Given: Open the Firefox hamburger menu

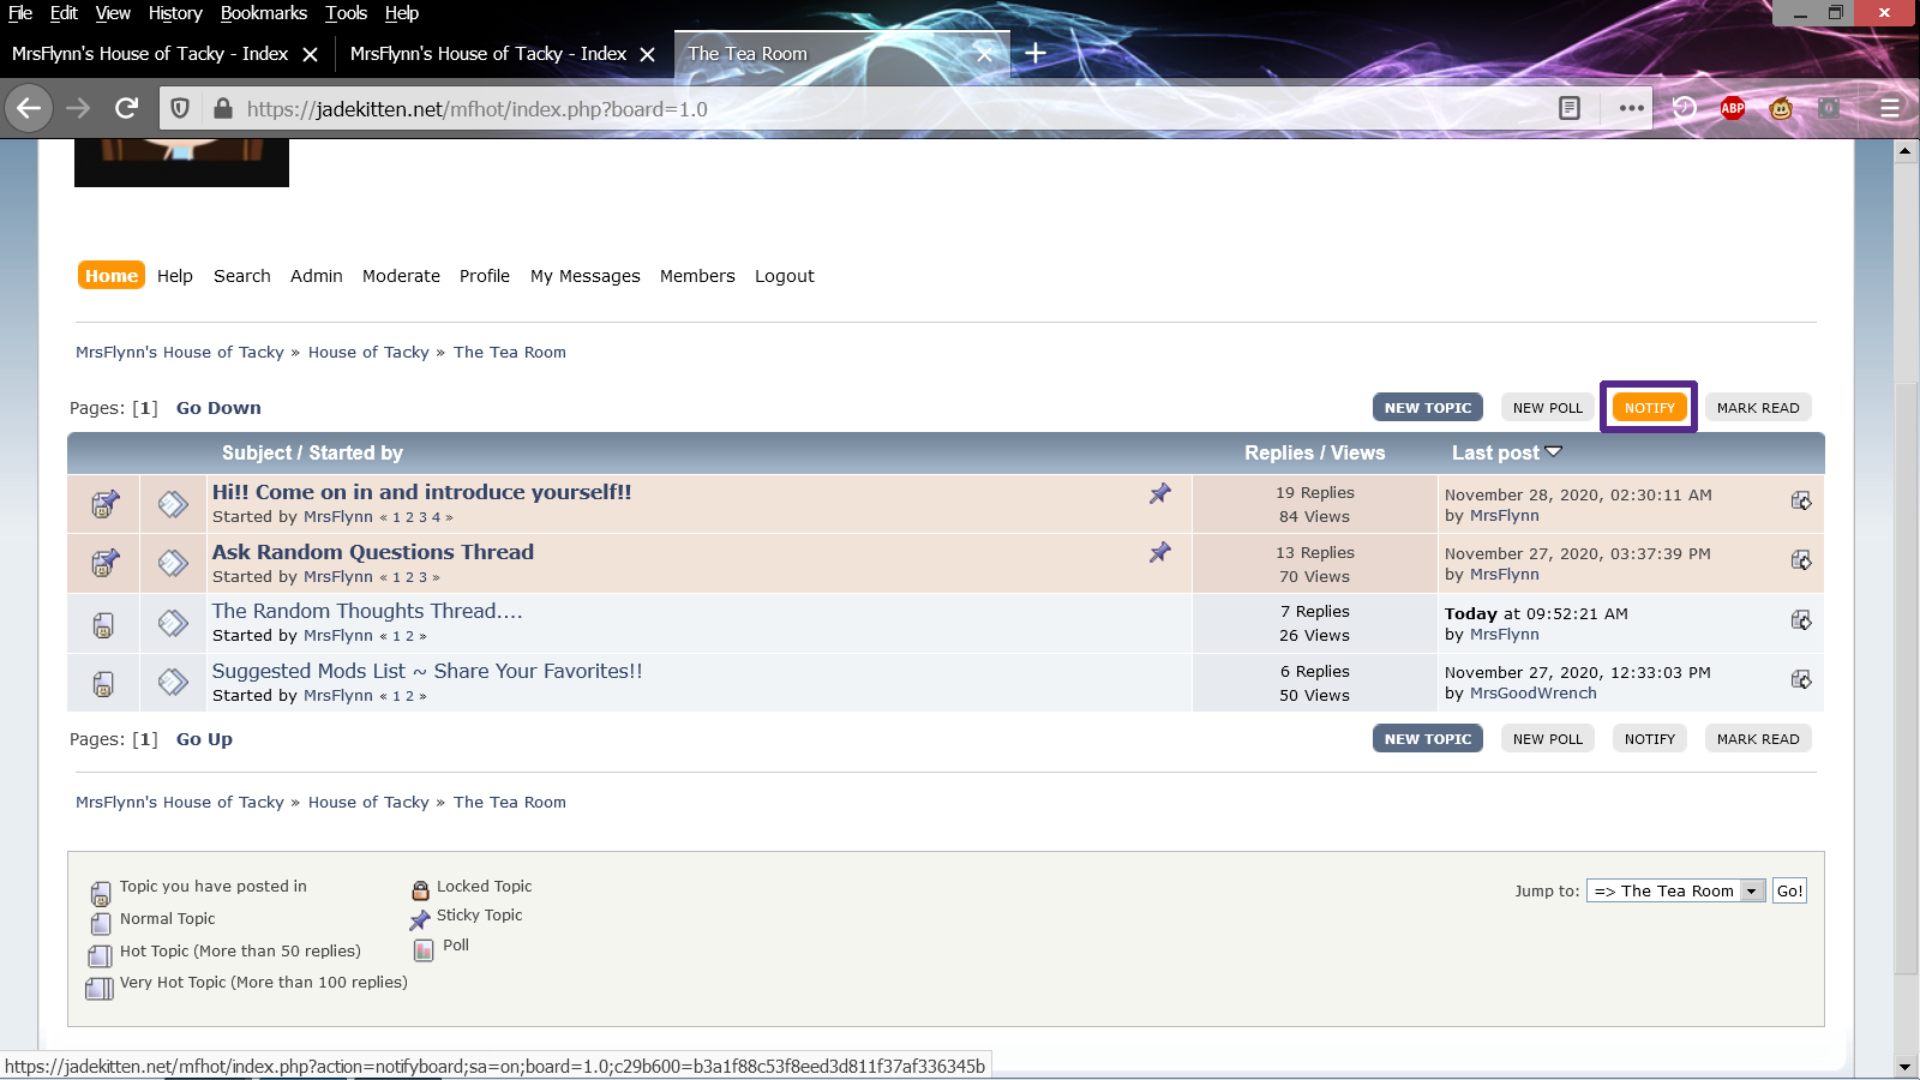Looking at the screenshot, I should tap(1890, 109).
